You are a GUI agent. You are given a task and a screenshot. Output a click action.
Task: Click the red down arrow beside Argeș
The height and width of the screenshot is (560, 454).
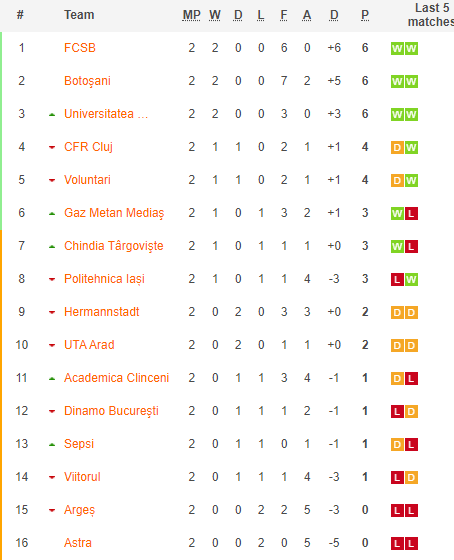tap(52, 510)
